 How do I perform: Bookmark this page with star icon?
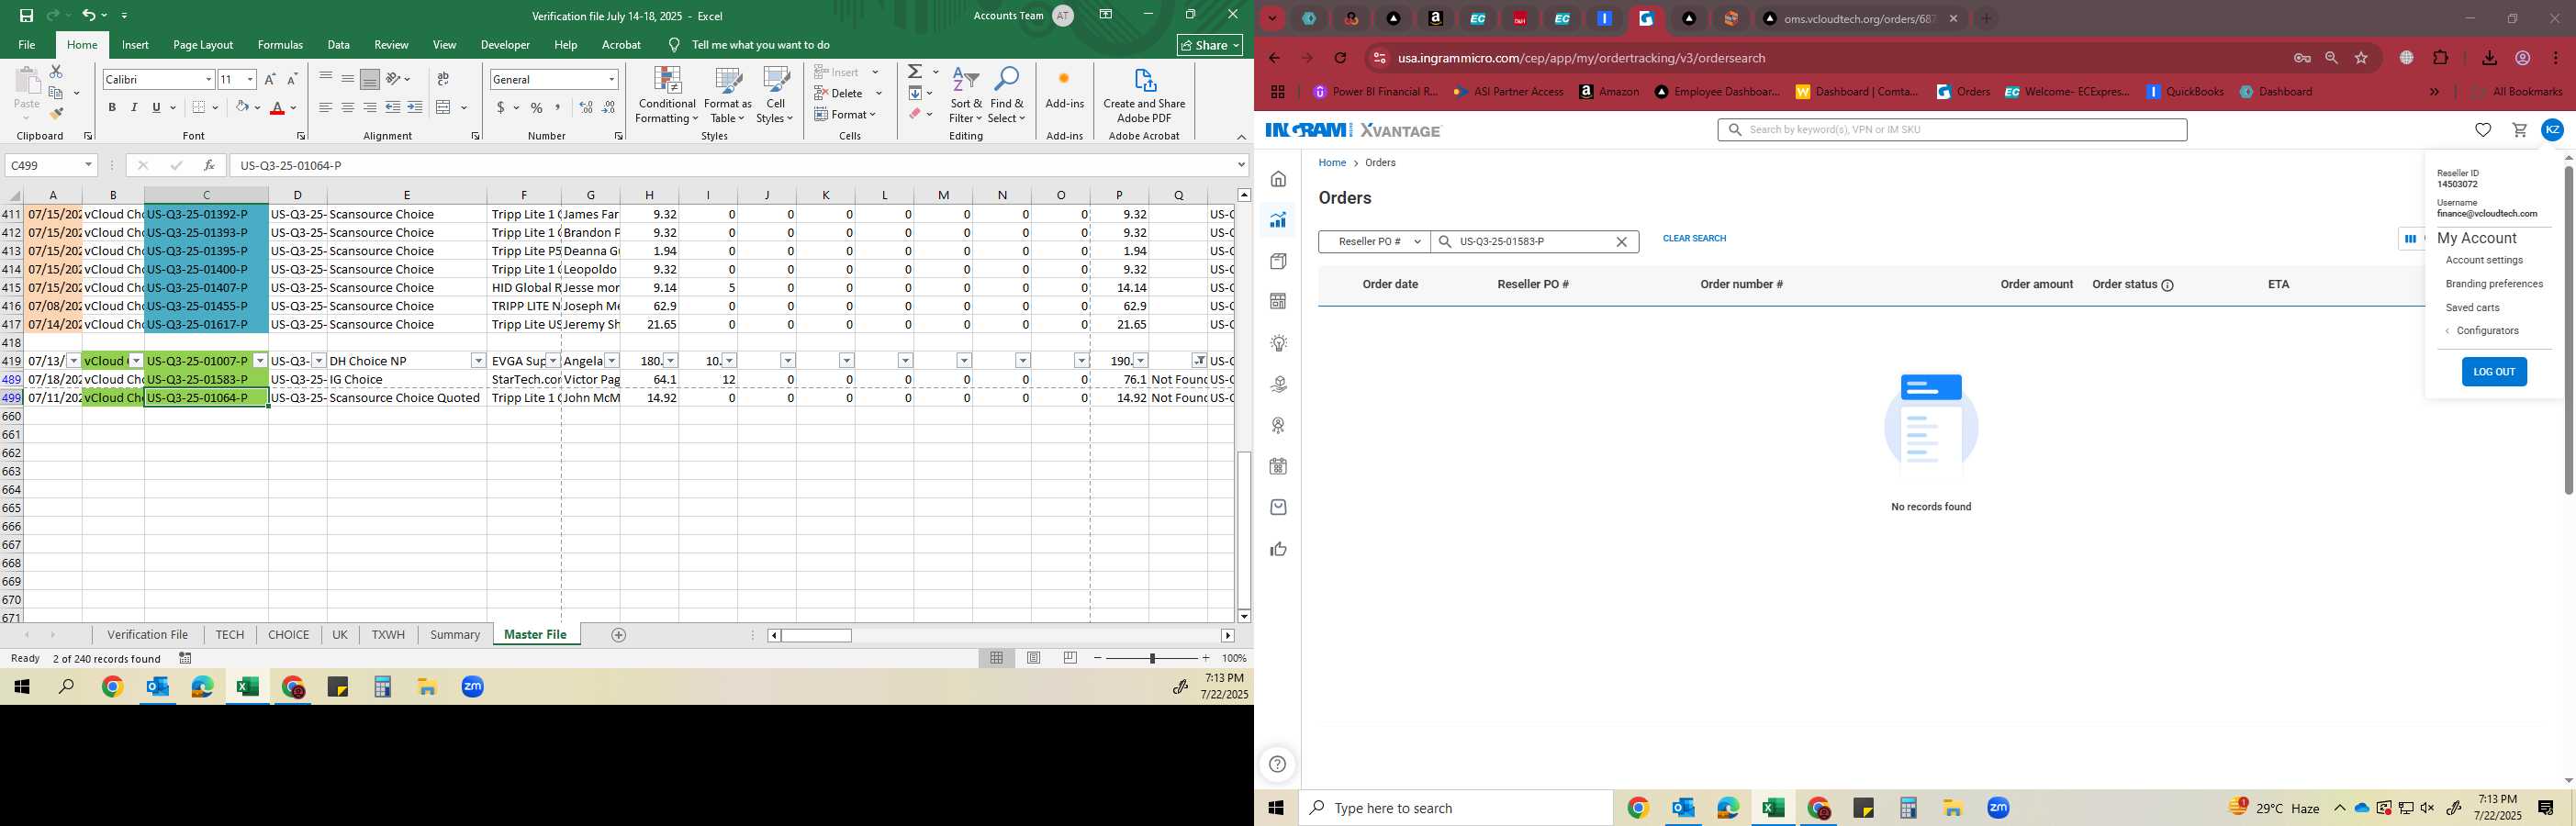2361,58
